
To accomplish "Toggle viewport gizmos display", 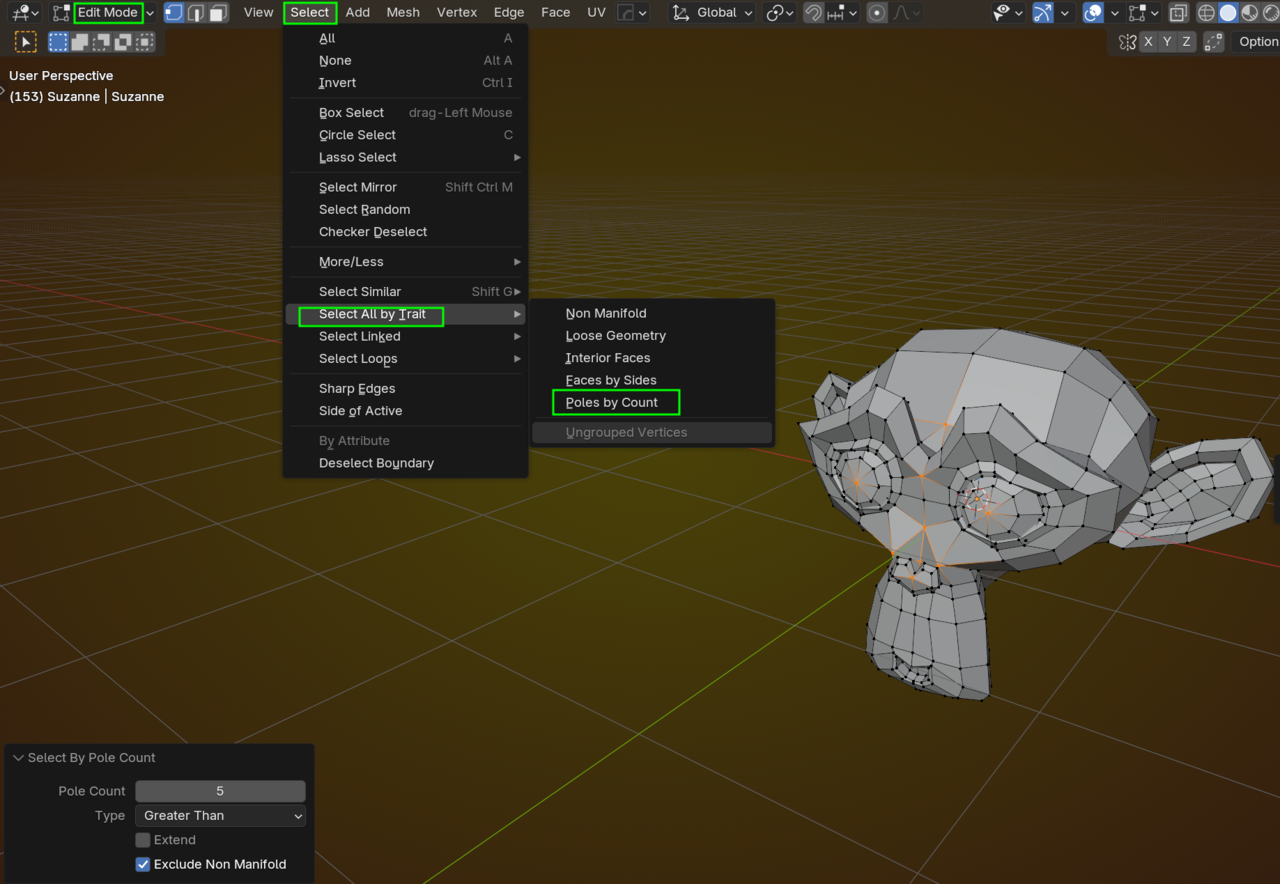I will [1042, 13].
